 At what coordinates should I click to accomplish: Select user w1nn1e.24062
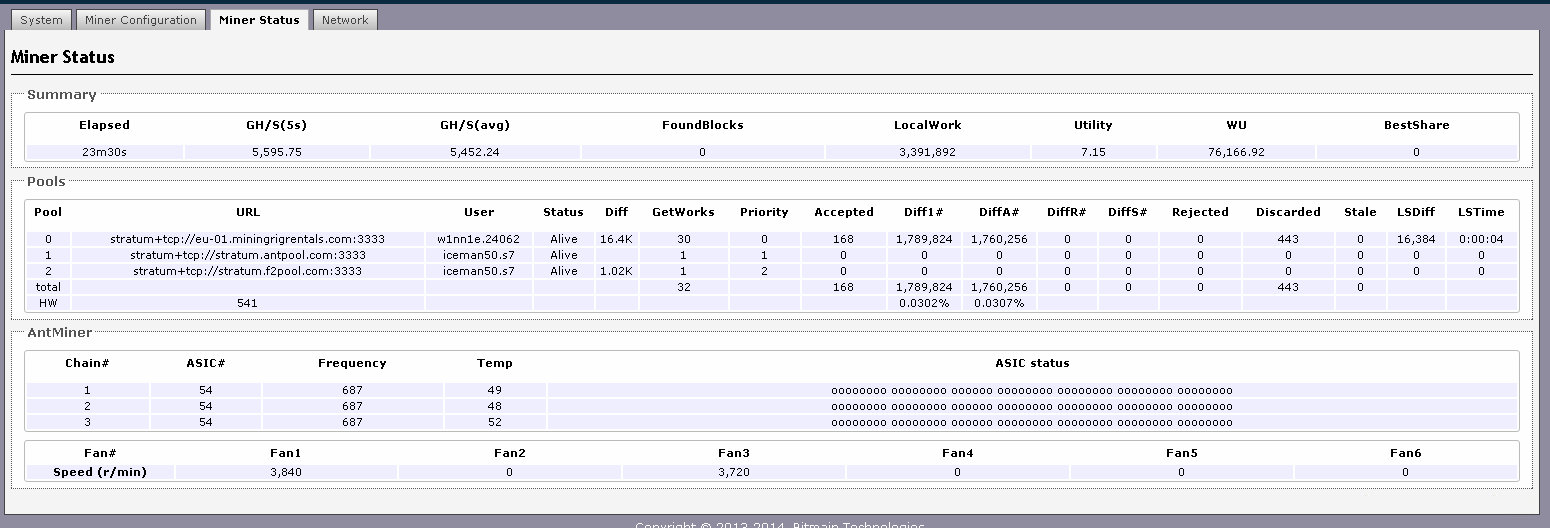click(478, 239)
